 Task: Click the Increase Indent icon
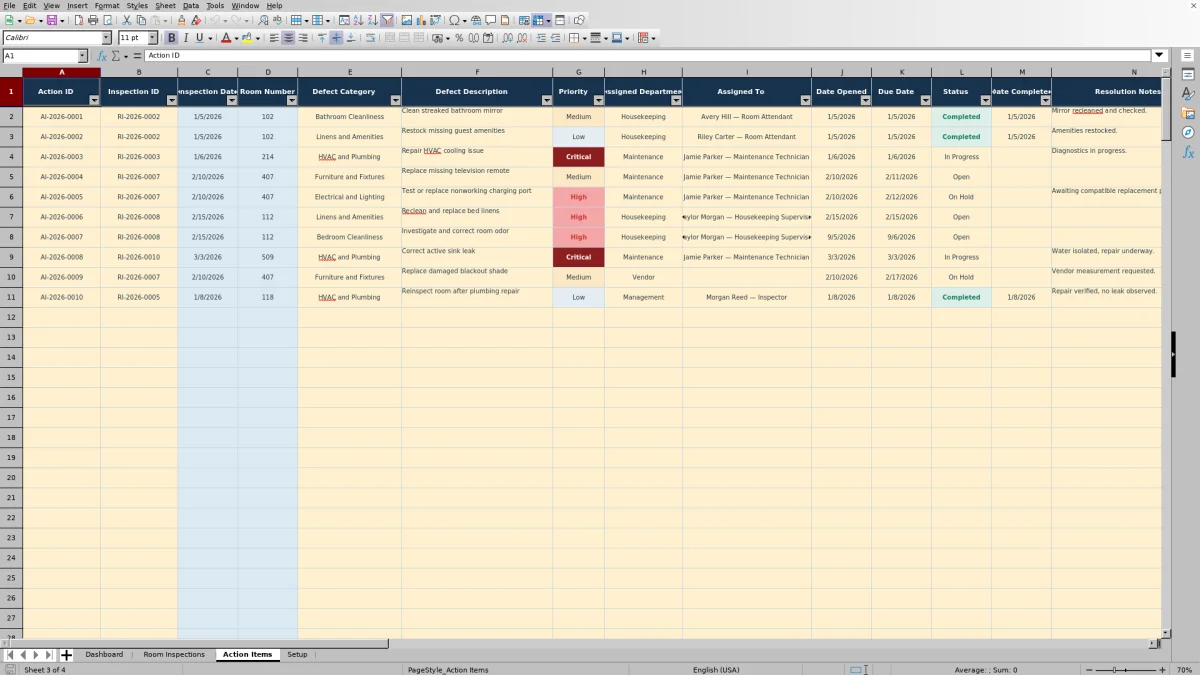pyautogui.click(x=541, y=38)
